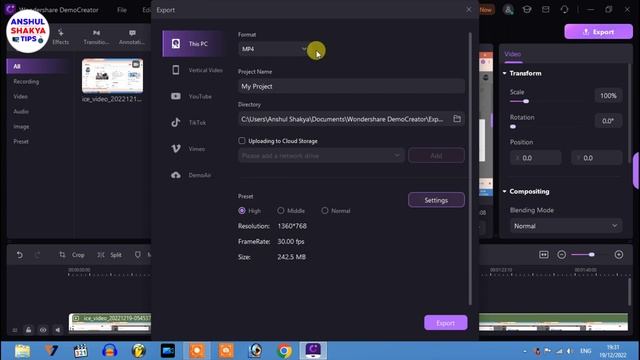The height and width of the screenshot is (360, 640).
Task: Open the Annotations panel
Action: [132, 37]
